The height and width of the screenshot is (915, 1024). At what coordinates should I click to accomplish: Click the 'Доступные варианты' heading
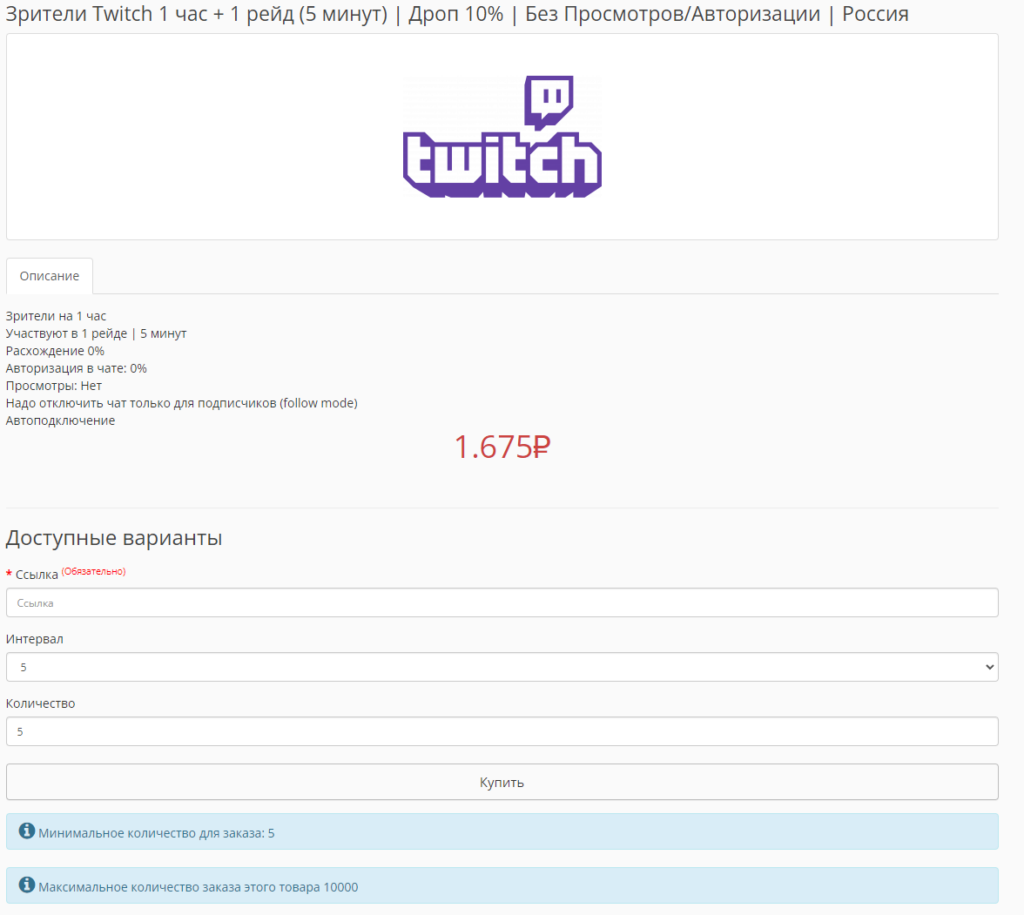coord(114,538)
